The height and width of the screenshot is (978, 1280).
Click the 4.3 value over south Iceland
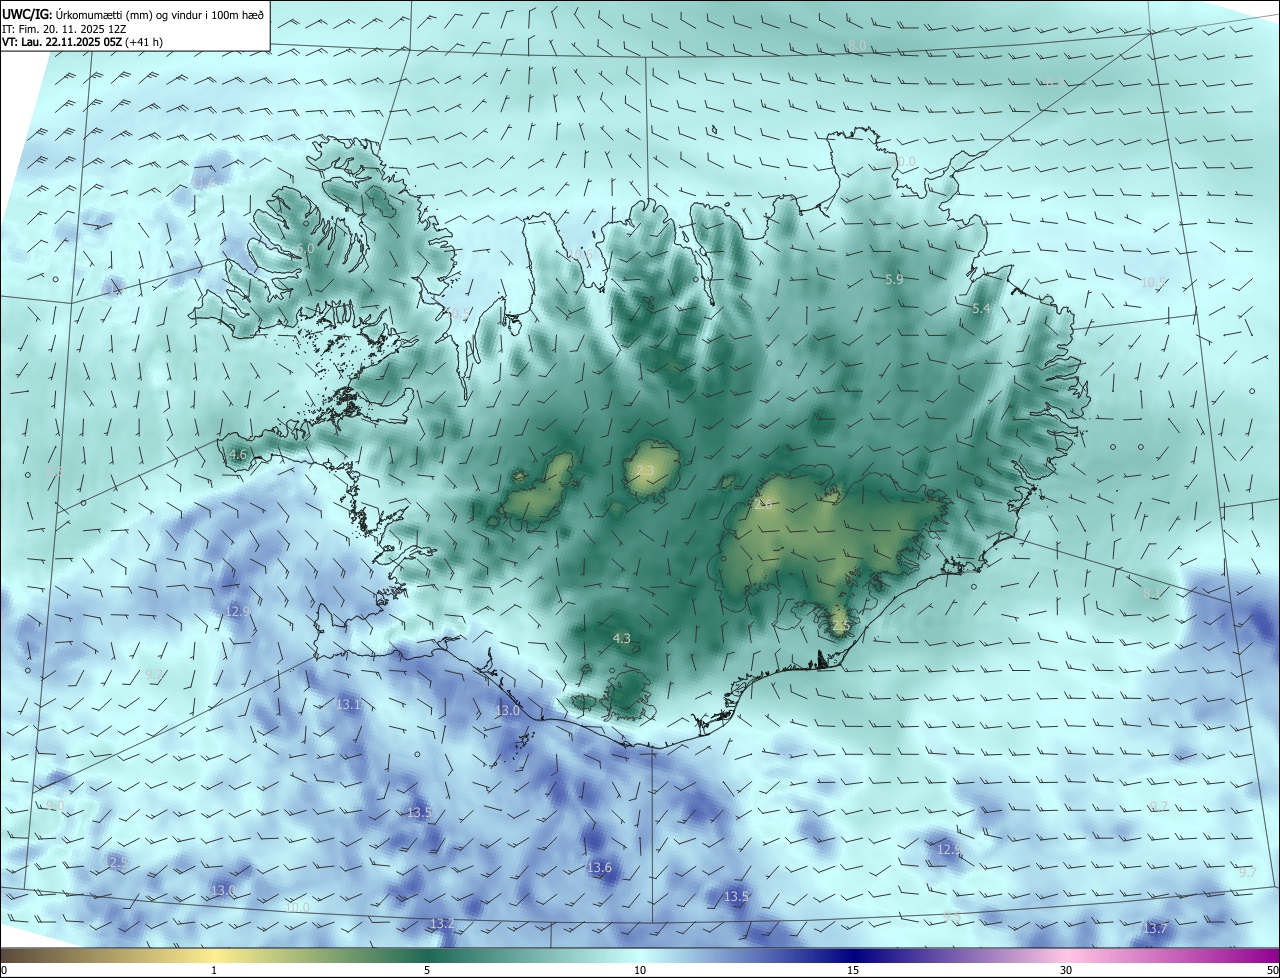622,638
